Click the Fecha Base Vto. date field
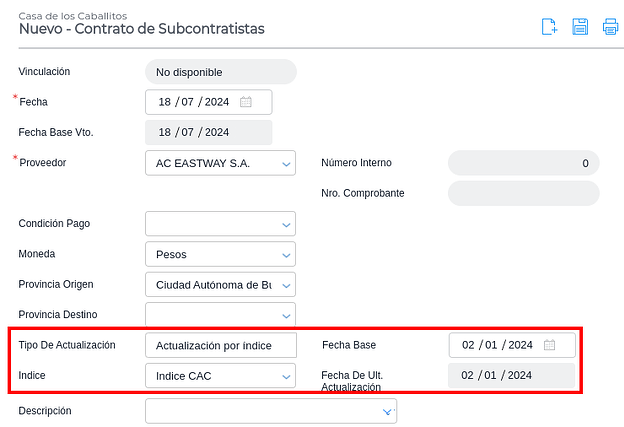 pos(208,132)
